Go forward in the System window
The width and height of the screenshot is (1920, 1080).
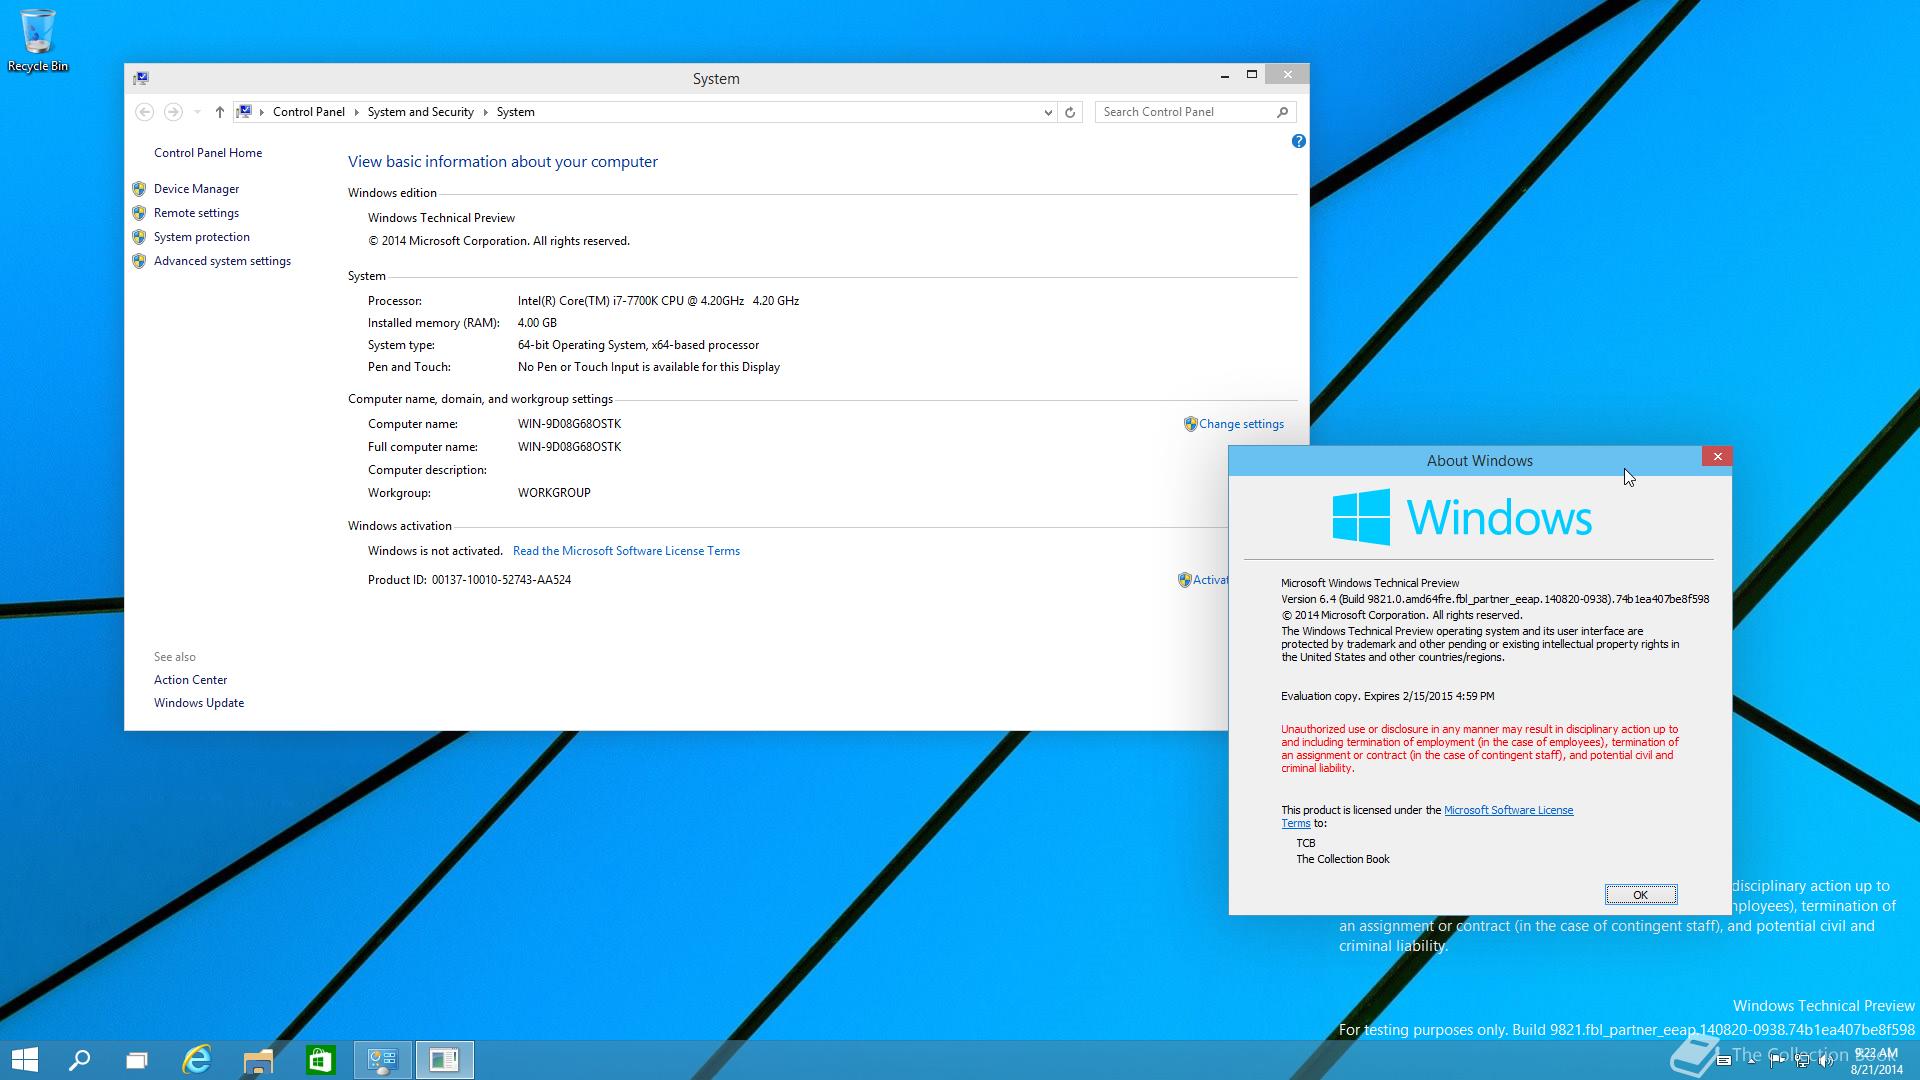pos(173,112)
